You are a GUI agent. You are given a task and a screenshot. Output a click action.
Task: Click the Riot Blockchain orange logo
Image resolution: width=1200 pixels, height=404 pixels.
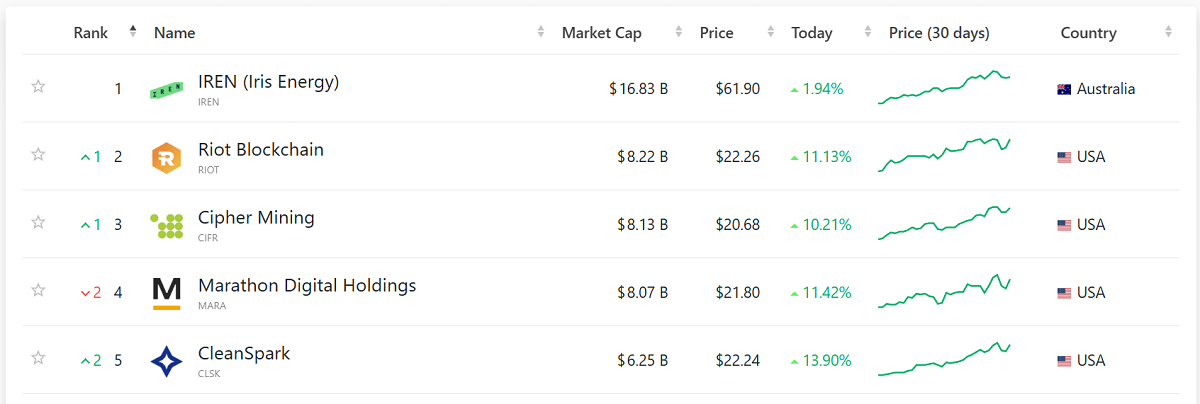point(166,158)
